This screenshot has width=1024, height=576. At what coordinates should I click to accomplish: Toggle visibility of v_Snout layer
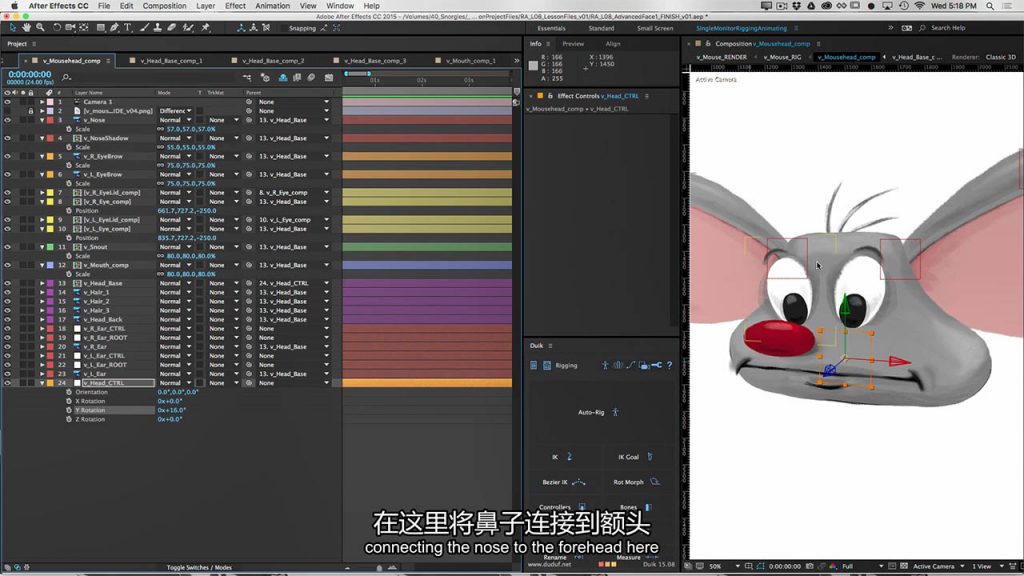click(x=7, y=248)
